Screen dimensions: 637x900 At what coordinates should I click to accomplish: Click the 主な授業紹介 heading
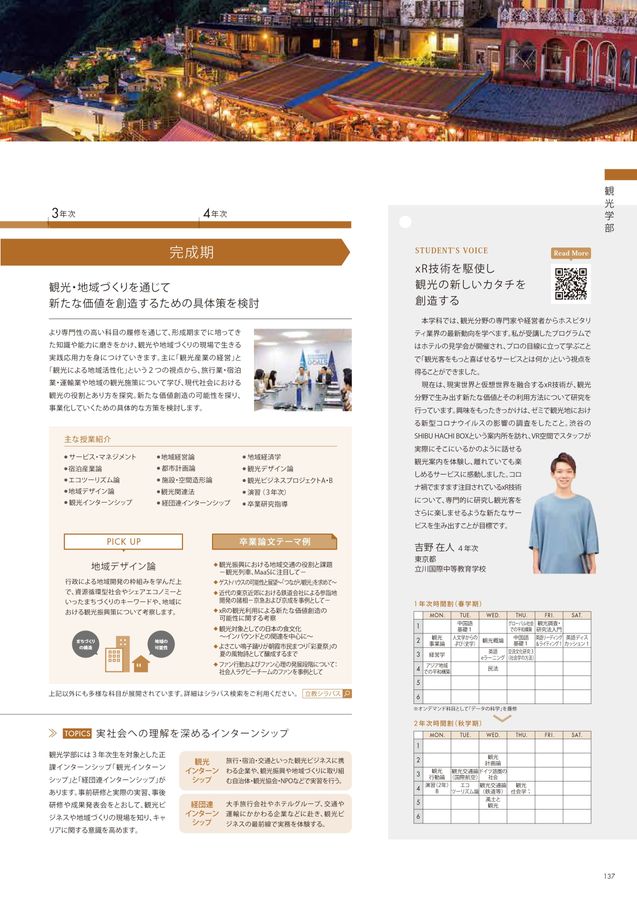(87, 439)
